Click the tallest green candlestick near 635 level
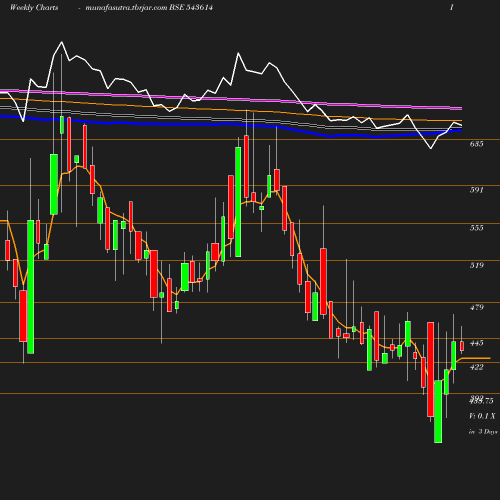 click(238, 202)
